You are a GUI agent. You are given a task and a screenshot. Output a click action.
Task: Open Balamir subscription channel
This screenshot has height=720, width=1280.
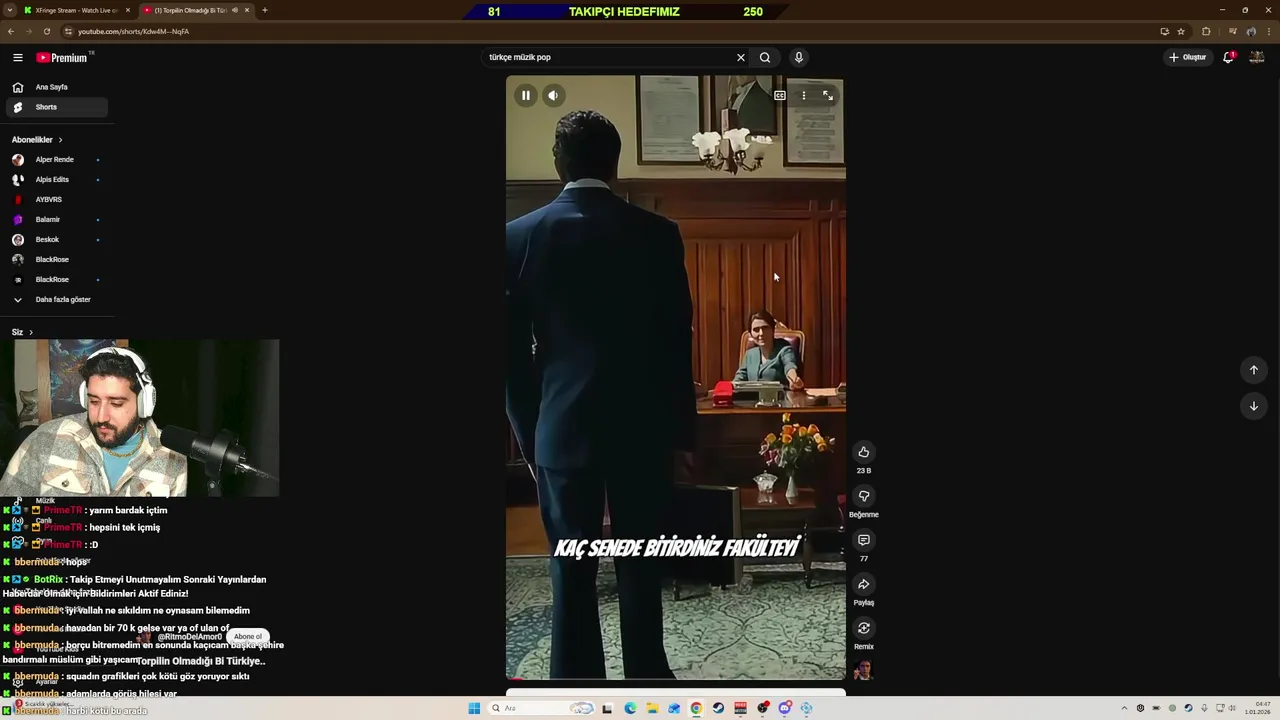coord(57,220)
